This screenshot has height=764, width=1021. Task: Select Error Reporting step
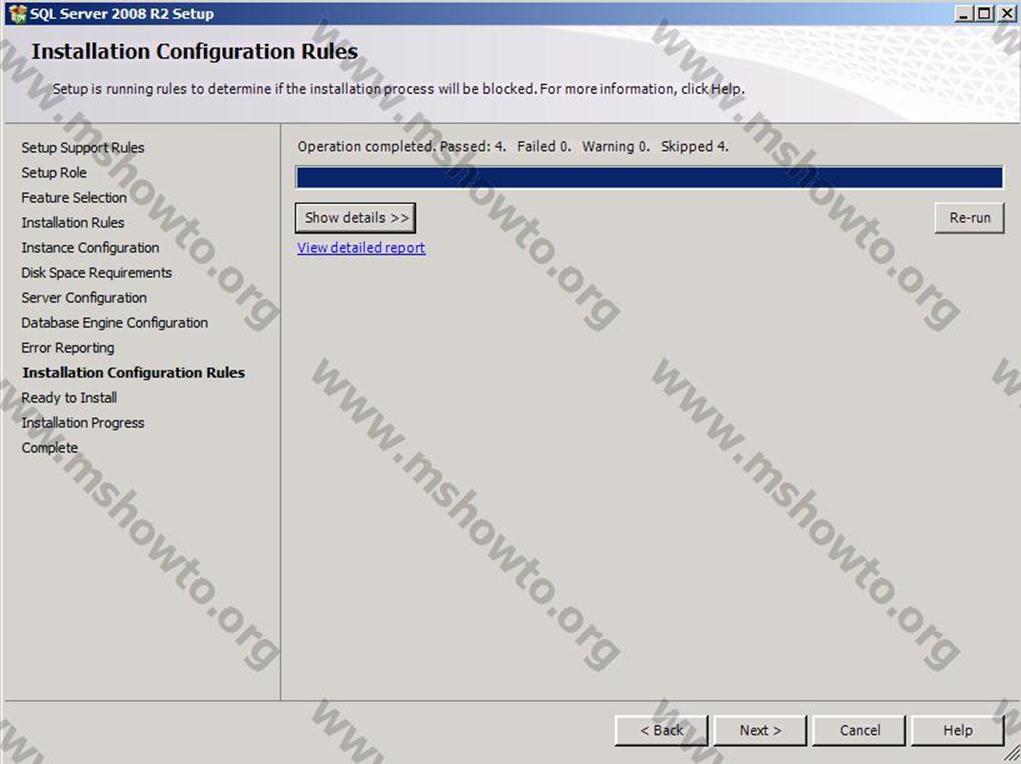(68, 348)
